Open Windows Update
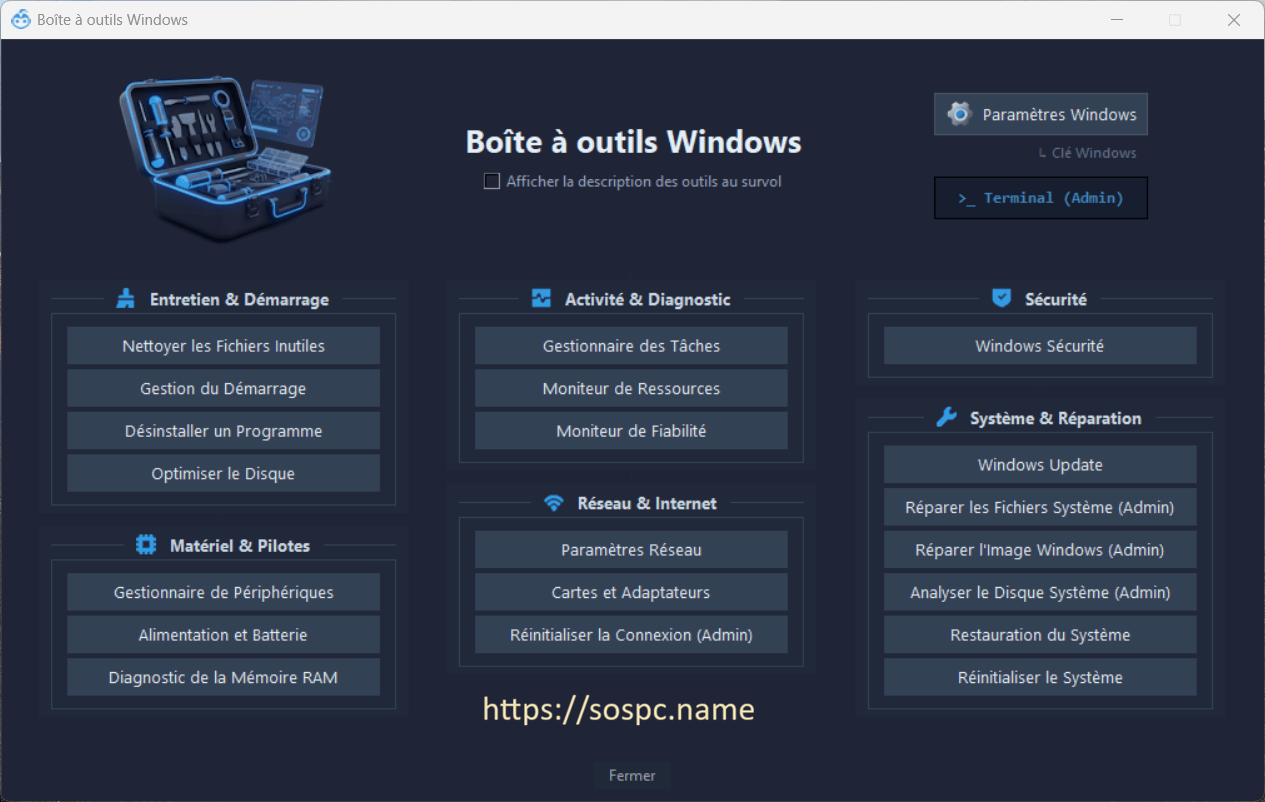 coord(1040,465)
